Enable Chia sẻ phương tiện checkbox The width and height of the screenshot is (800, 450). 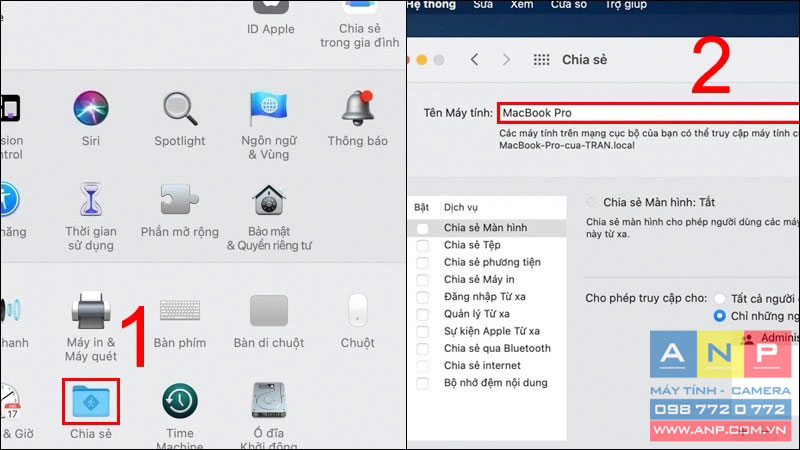(422, 263)
